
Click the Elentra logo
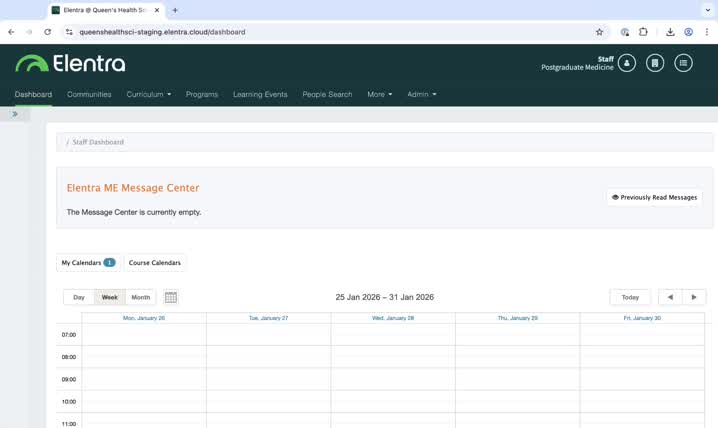coord(70,63)
